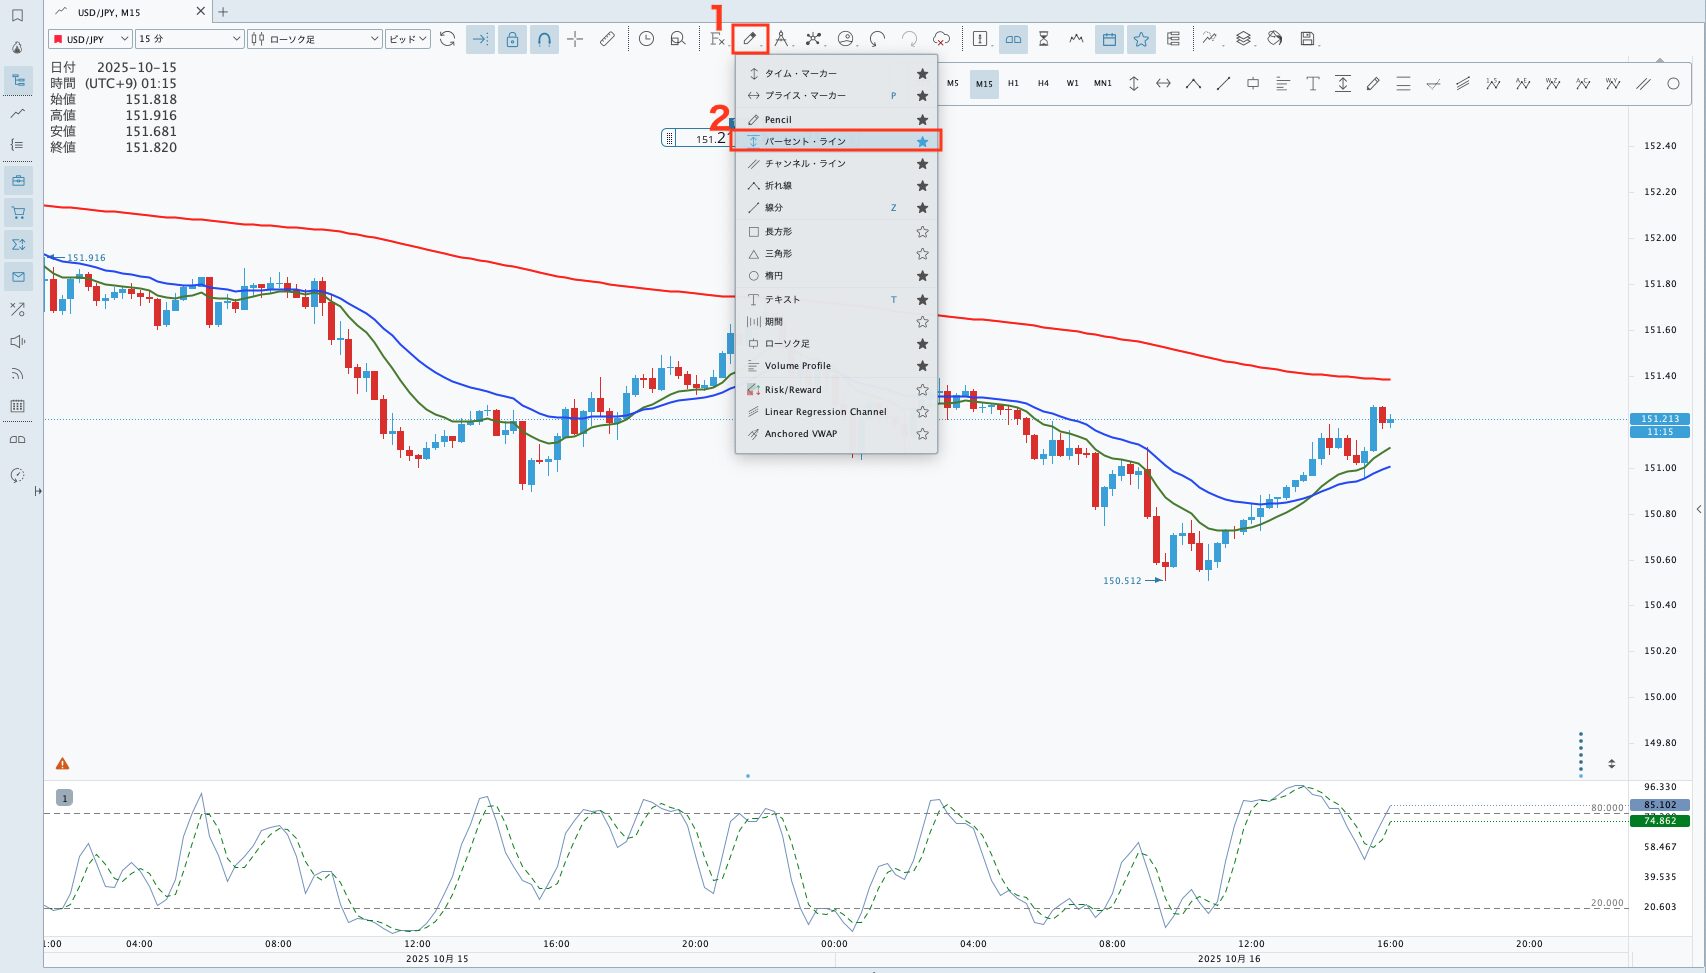This screenshot has height=973, width=1706.
Task: Switch timeframe to W1
Action: point(1072,84)
